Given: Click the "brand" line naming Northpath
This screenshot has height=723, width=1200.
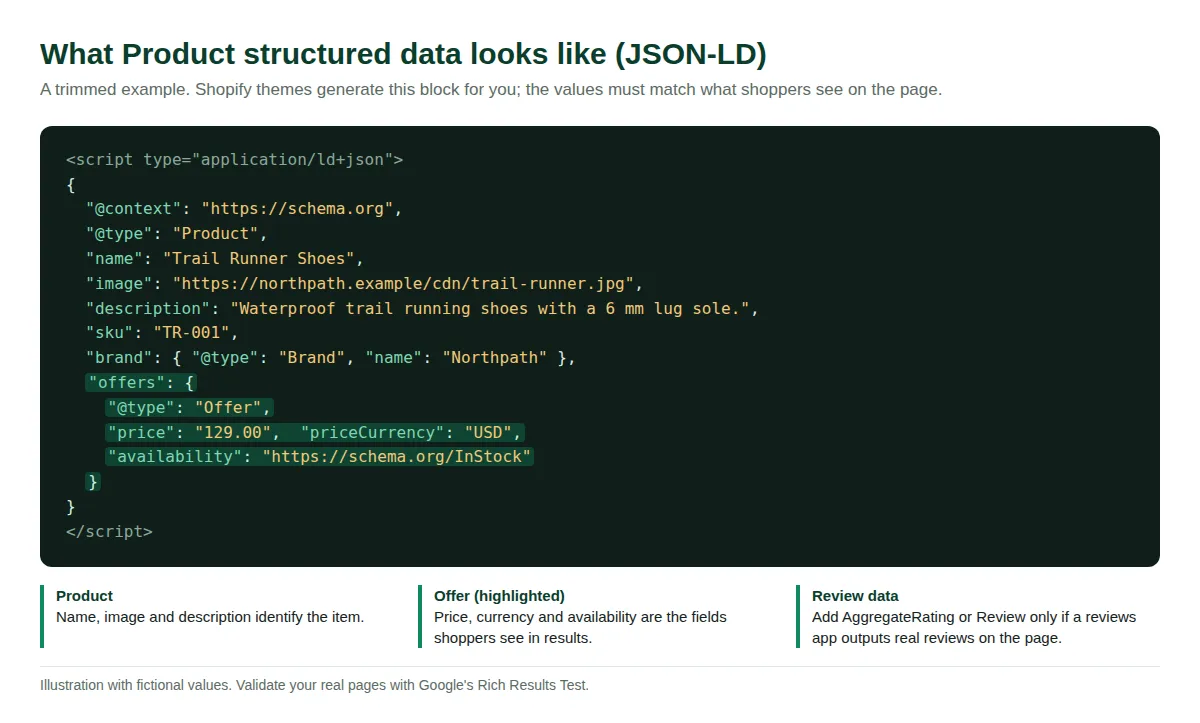Looking at the screenshot, I should [x=331, y=357].
